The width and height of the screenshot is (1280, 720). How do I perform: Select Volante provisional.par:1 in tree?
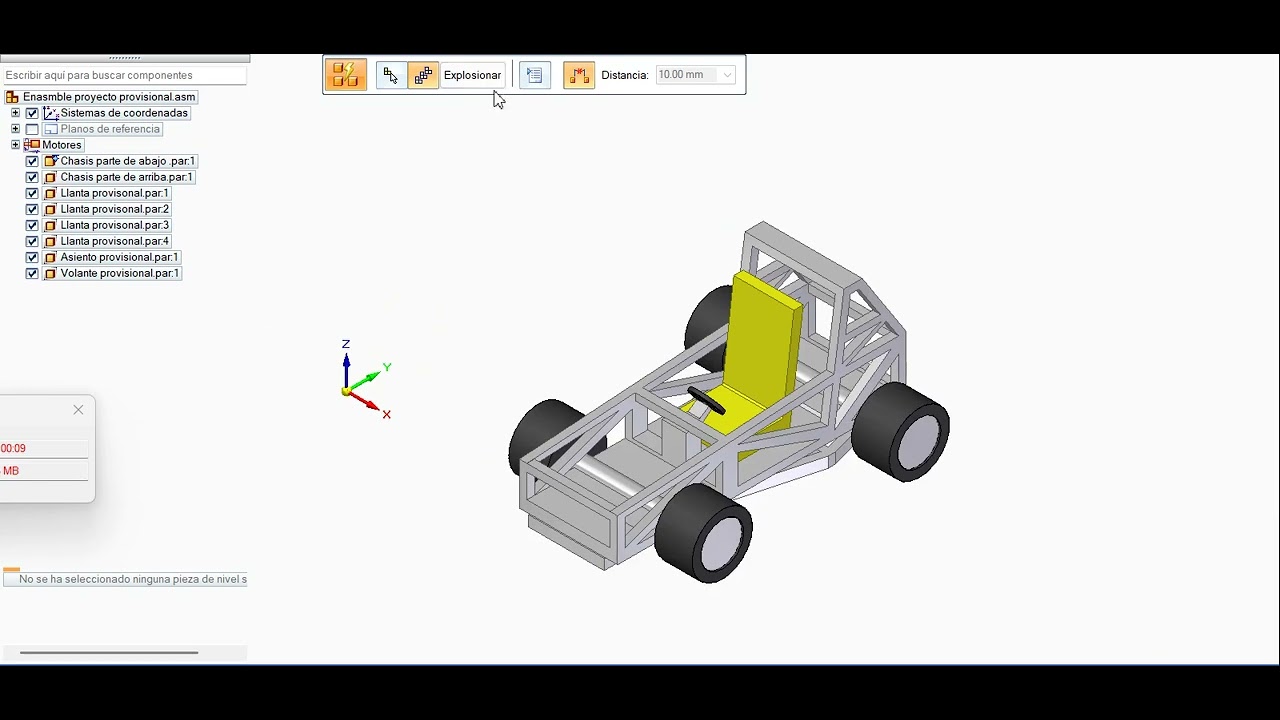point(120,273)
